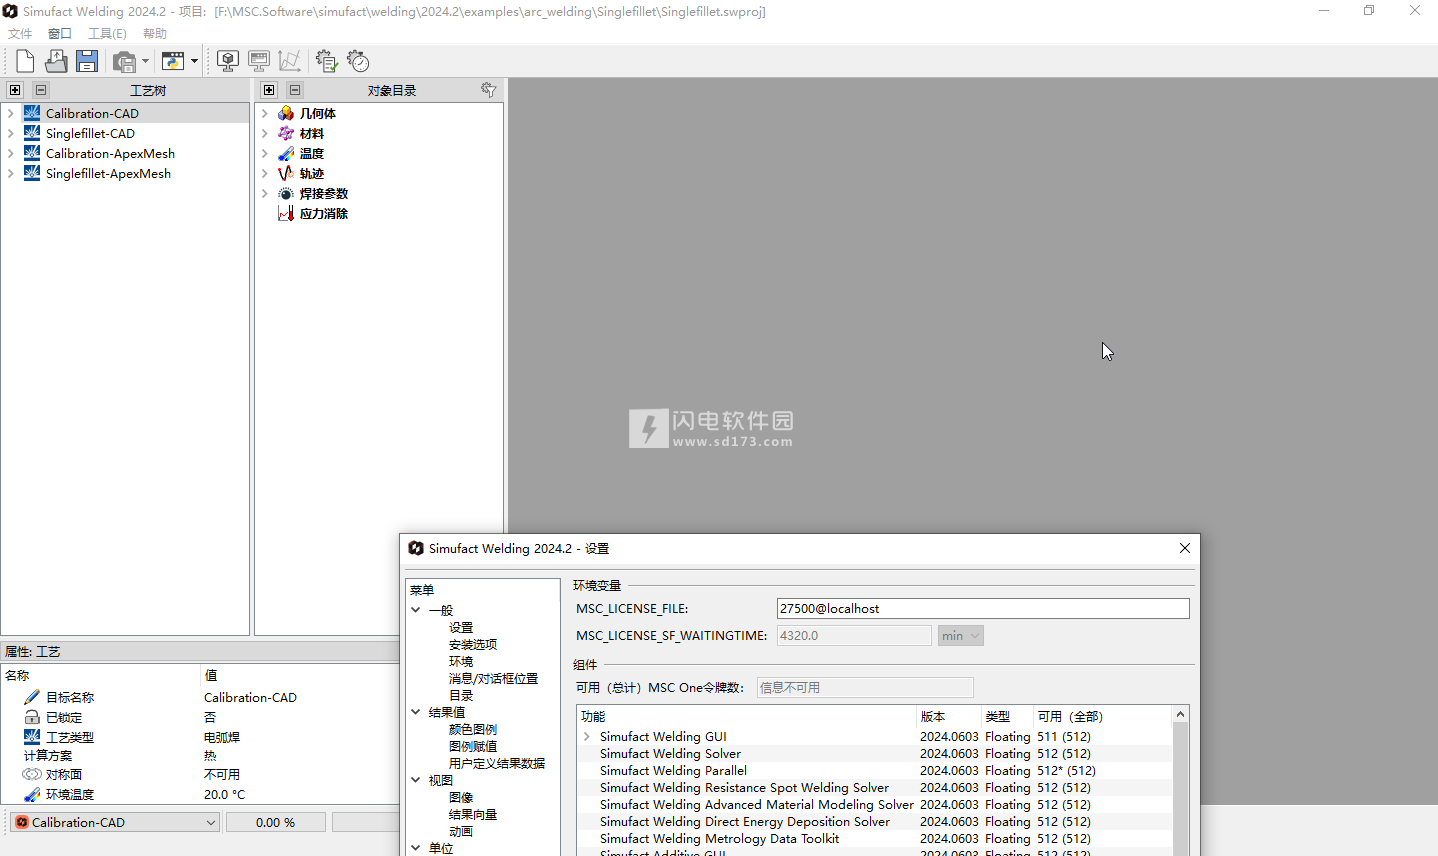Click the 0.00 % progress bar
This screenshot has height=856, width=1438.
pos(276,822)
